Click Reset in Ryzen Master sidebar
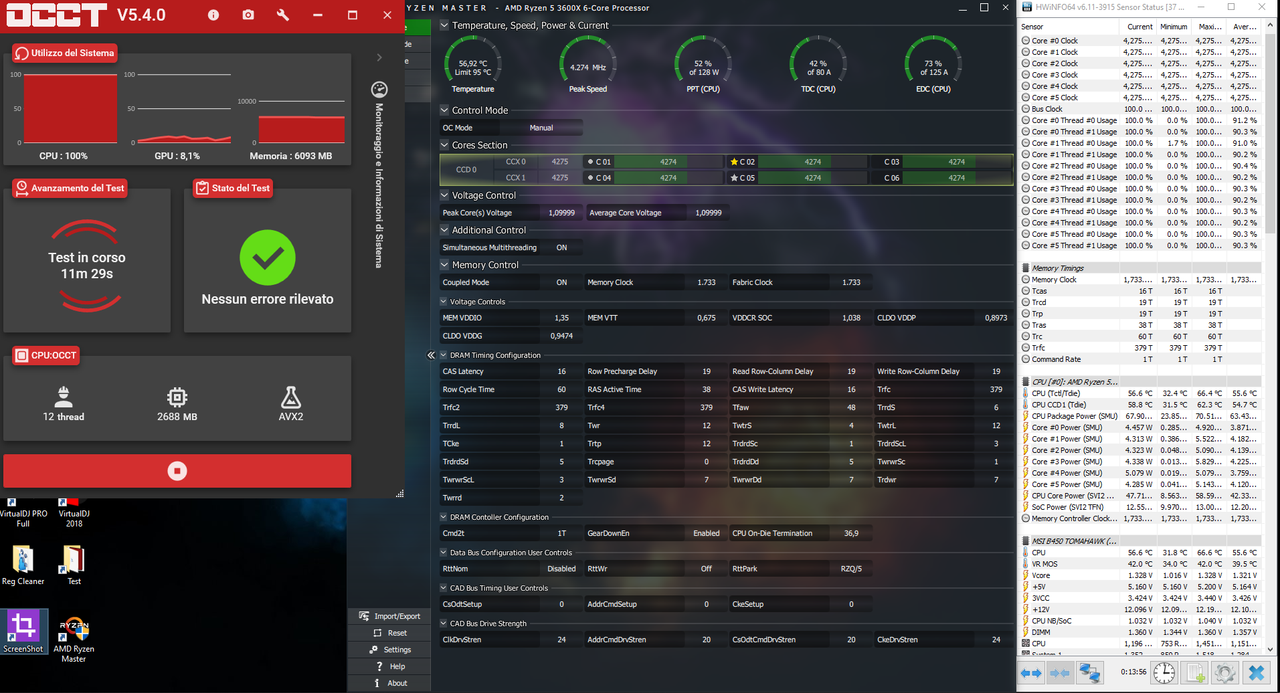 (388, 633)
